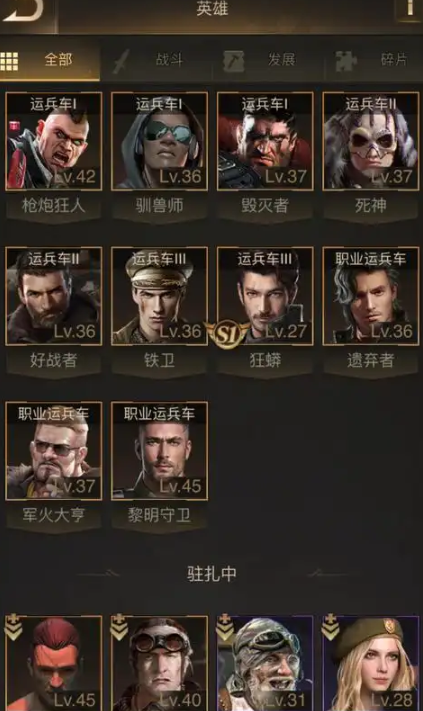Open the 狂蟒 hero card

[265, 296]
